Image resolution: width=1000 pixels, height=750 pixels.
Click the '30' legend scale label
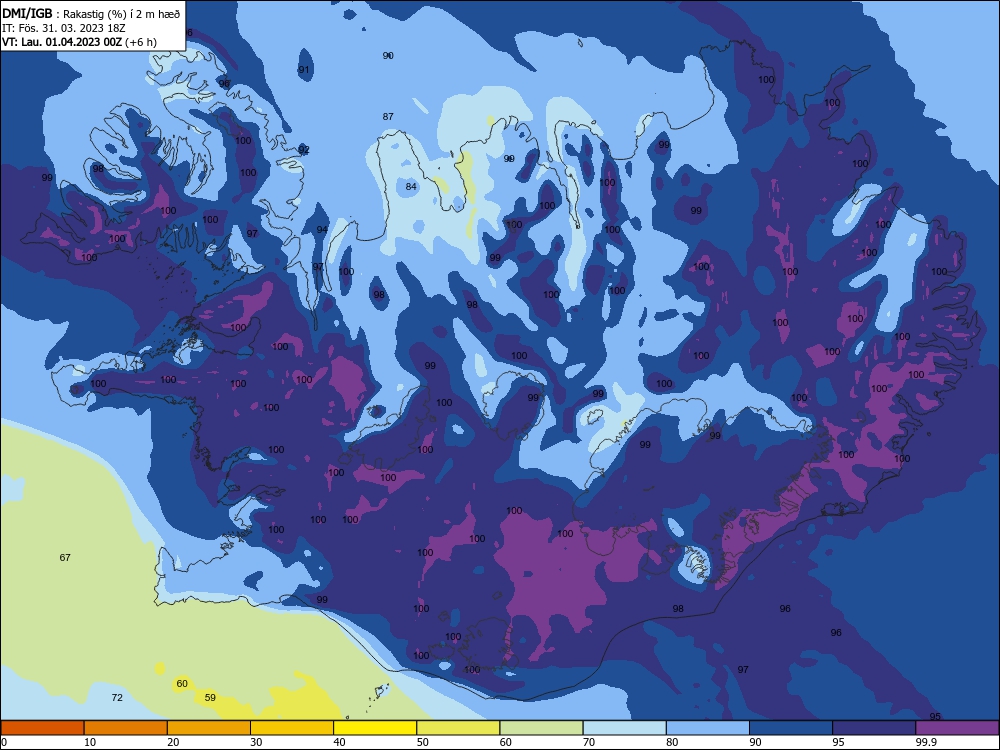256,742
